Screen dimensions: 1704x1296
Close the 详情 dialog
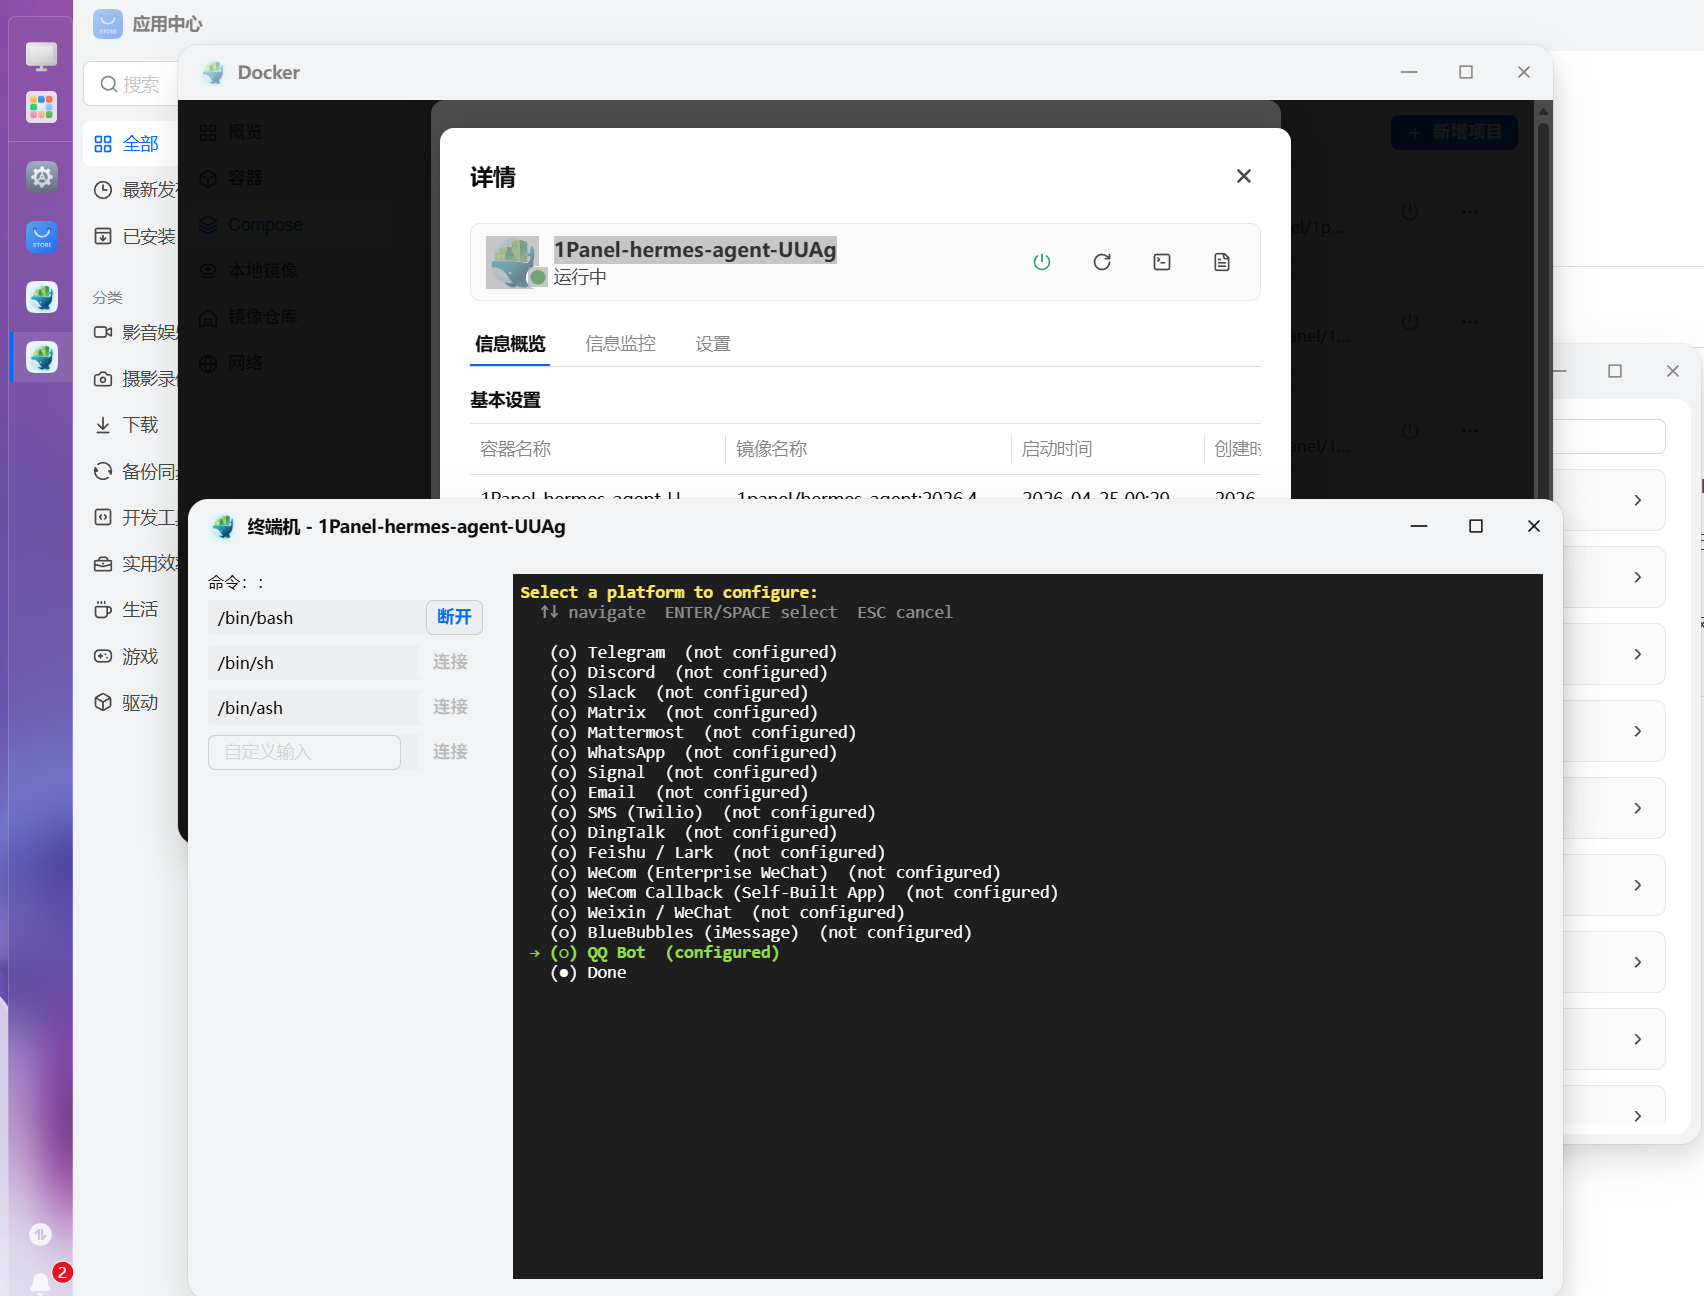[1244, 176]
